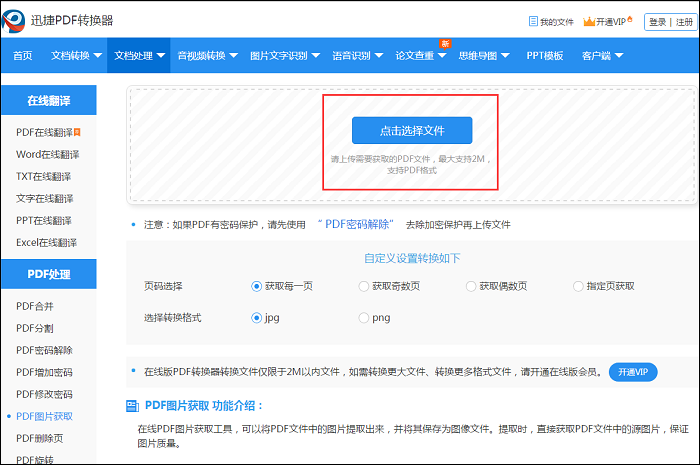Image resolution: width=700 pixels, height=465 pixels.
Task: Click the PDF图片获取 heading icon
Action: [x=133, y=406]
